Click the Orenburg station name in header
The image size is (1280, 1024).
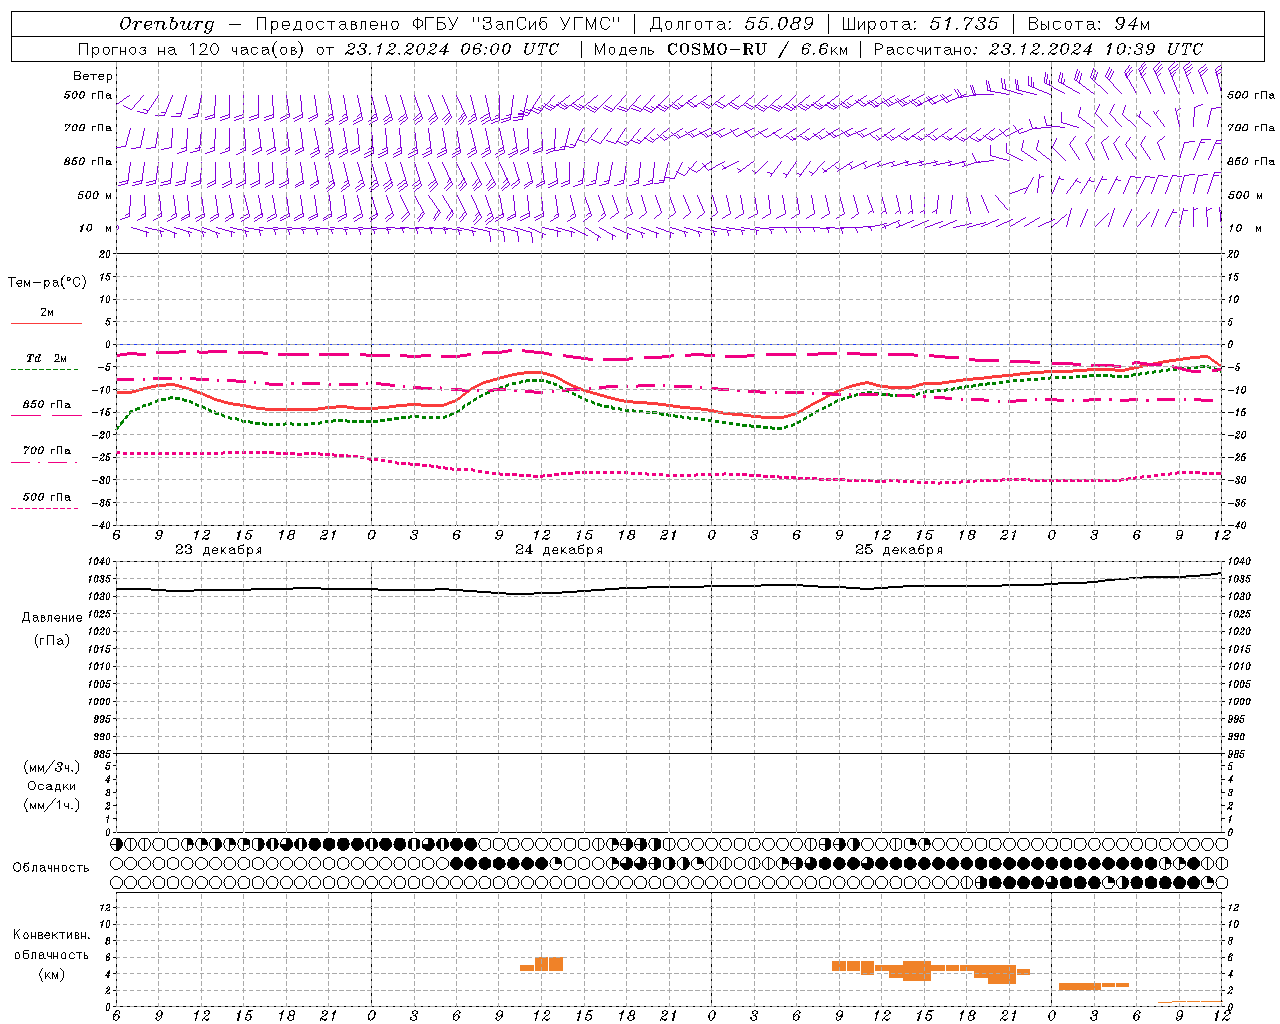pos(167,24)
